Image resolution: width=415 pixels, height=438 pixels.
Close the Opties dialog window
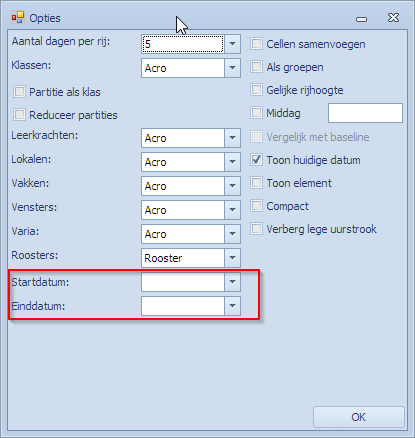point(393,18)
